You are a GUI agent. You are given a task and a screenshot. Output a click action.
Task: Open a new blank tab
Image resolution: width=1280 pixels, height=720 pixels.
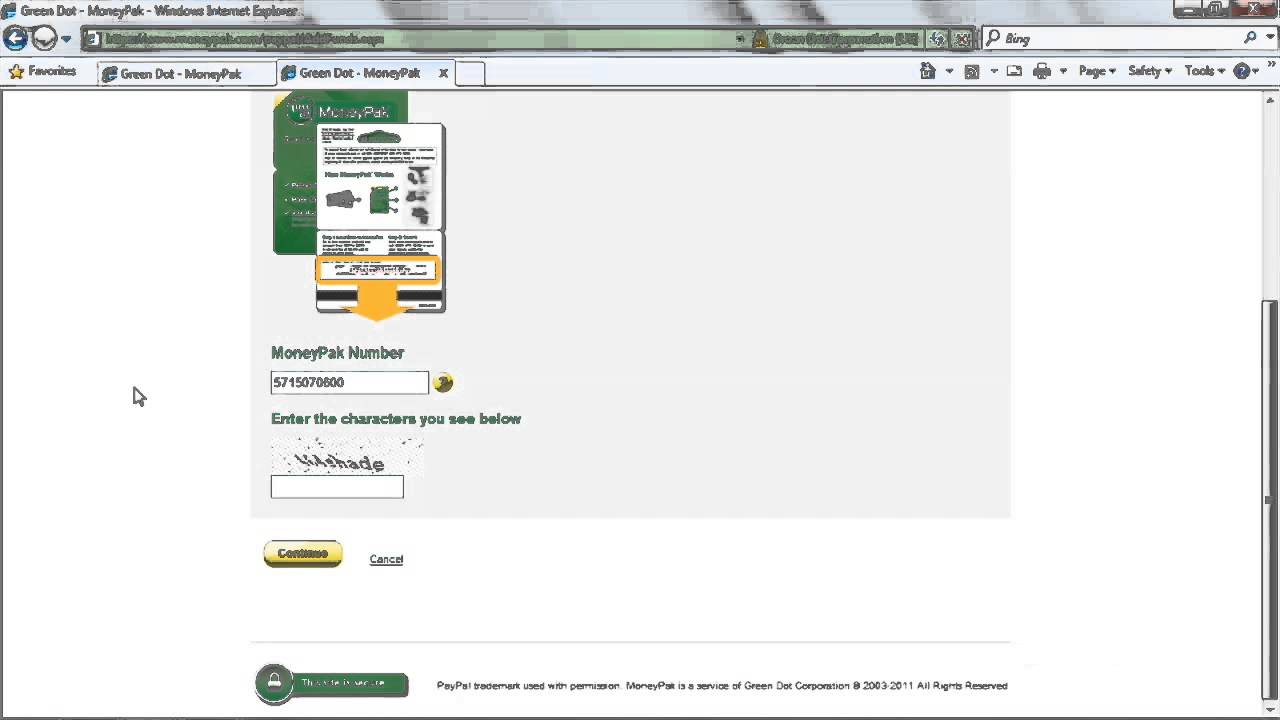click(470, 73)
